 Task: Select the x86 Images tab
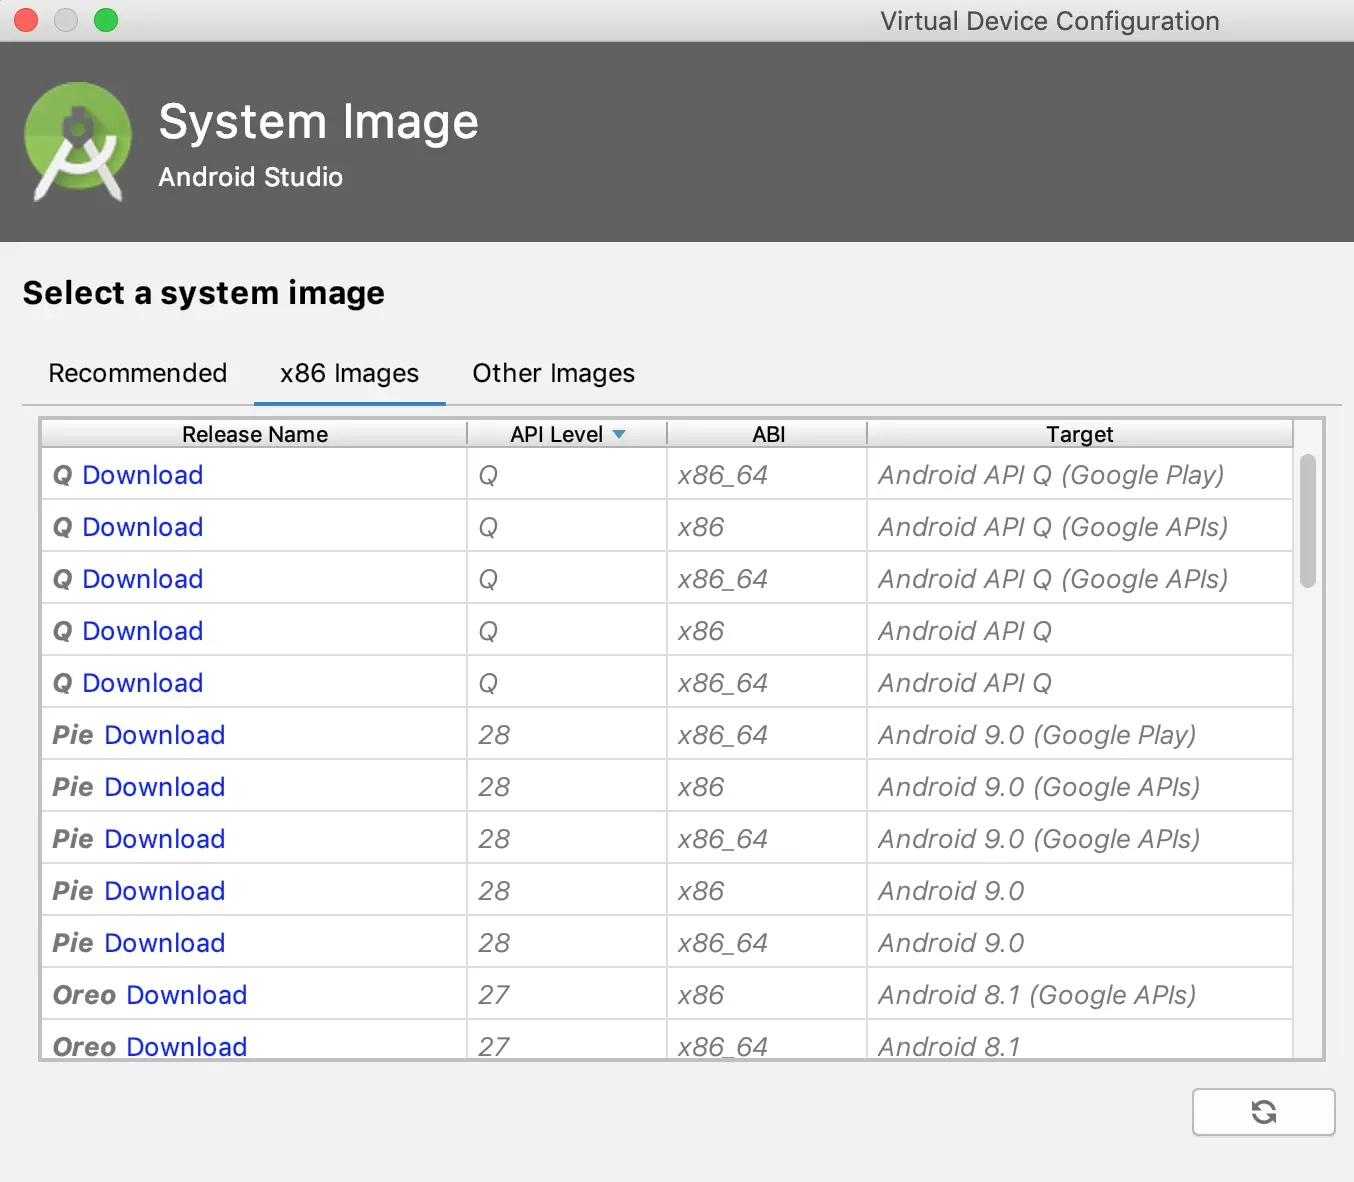pos(349,373)
